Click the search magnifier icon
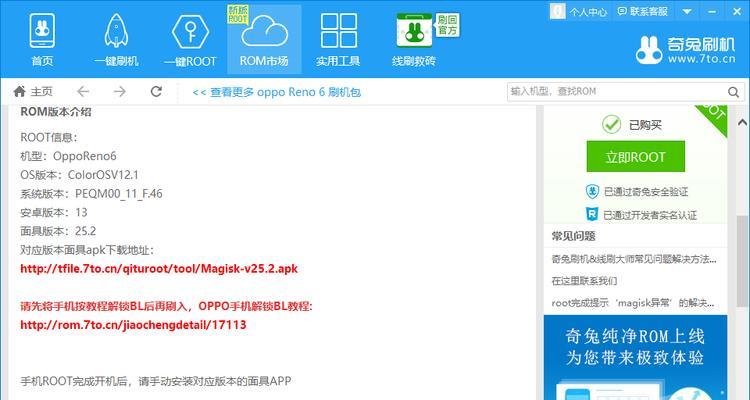 (x=734, y=92)
